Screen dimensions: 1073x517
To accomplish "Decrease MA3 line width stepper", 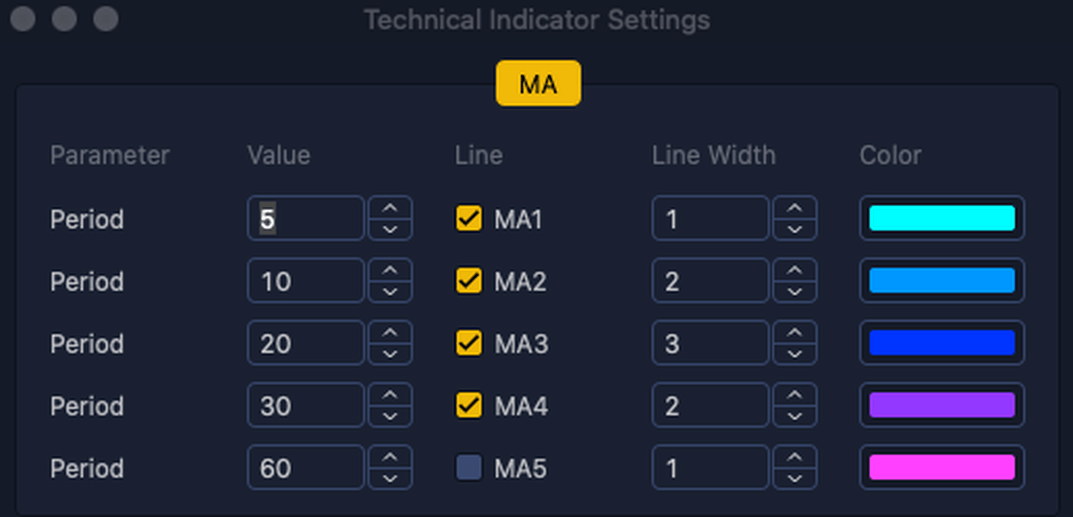I will coord(794,354).
